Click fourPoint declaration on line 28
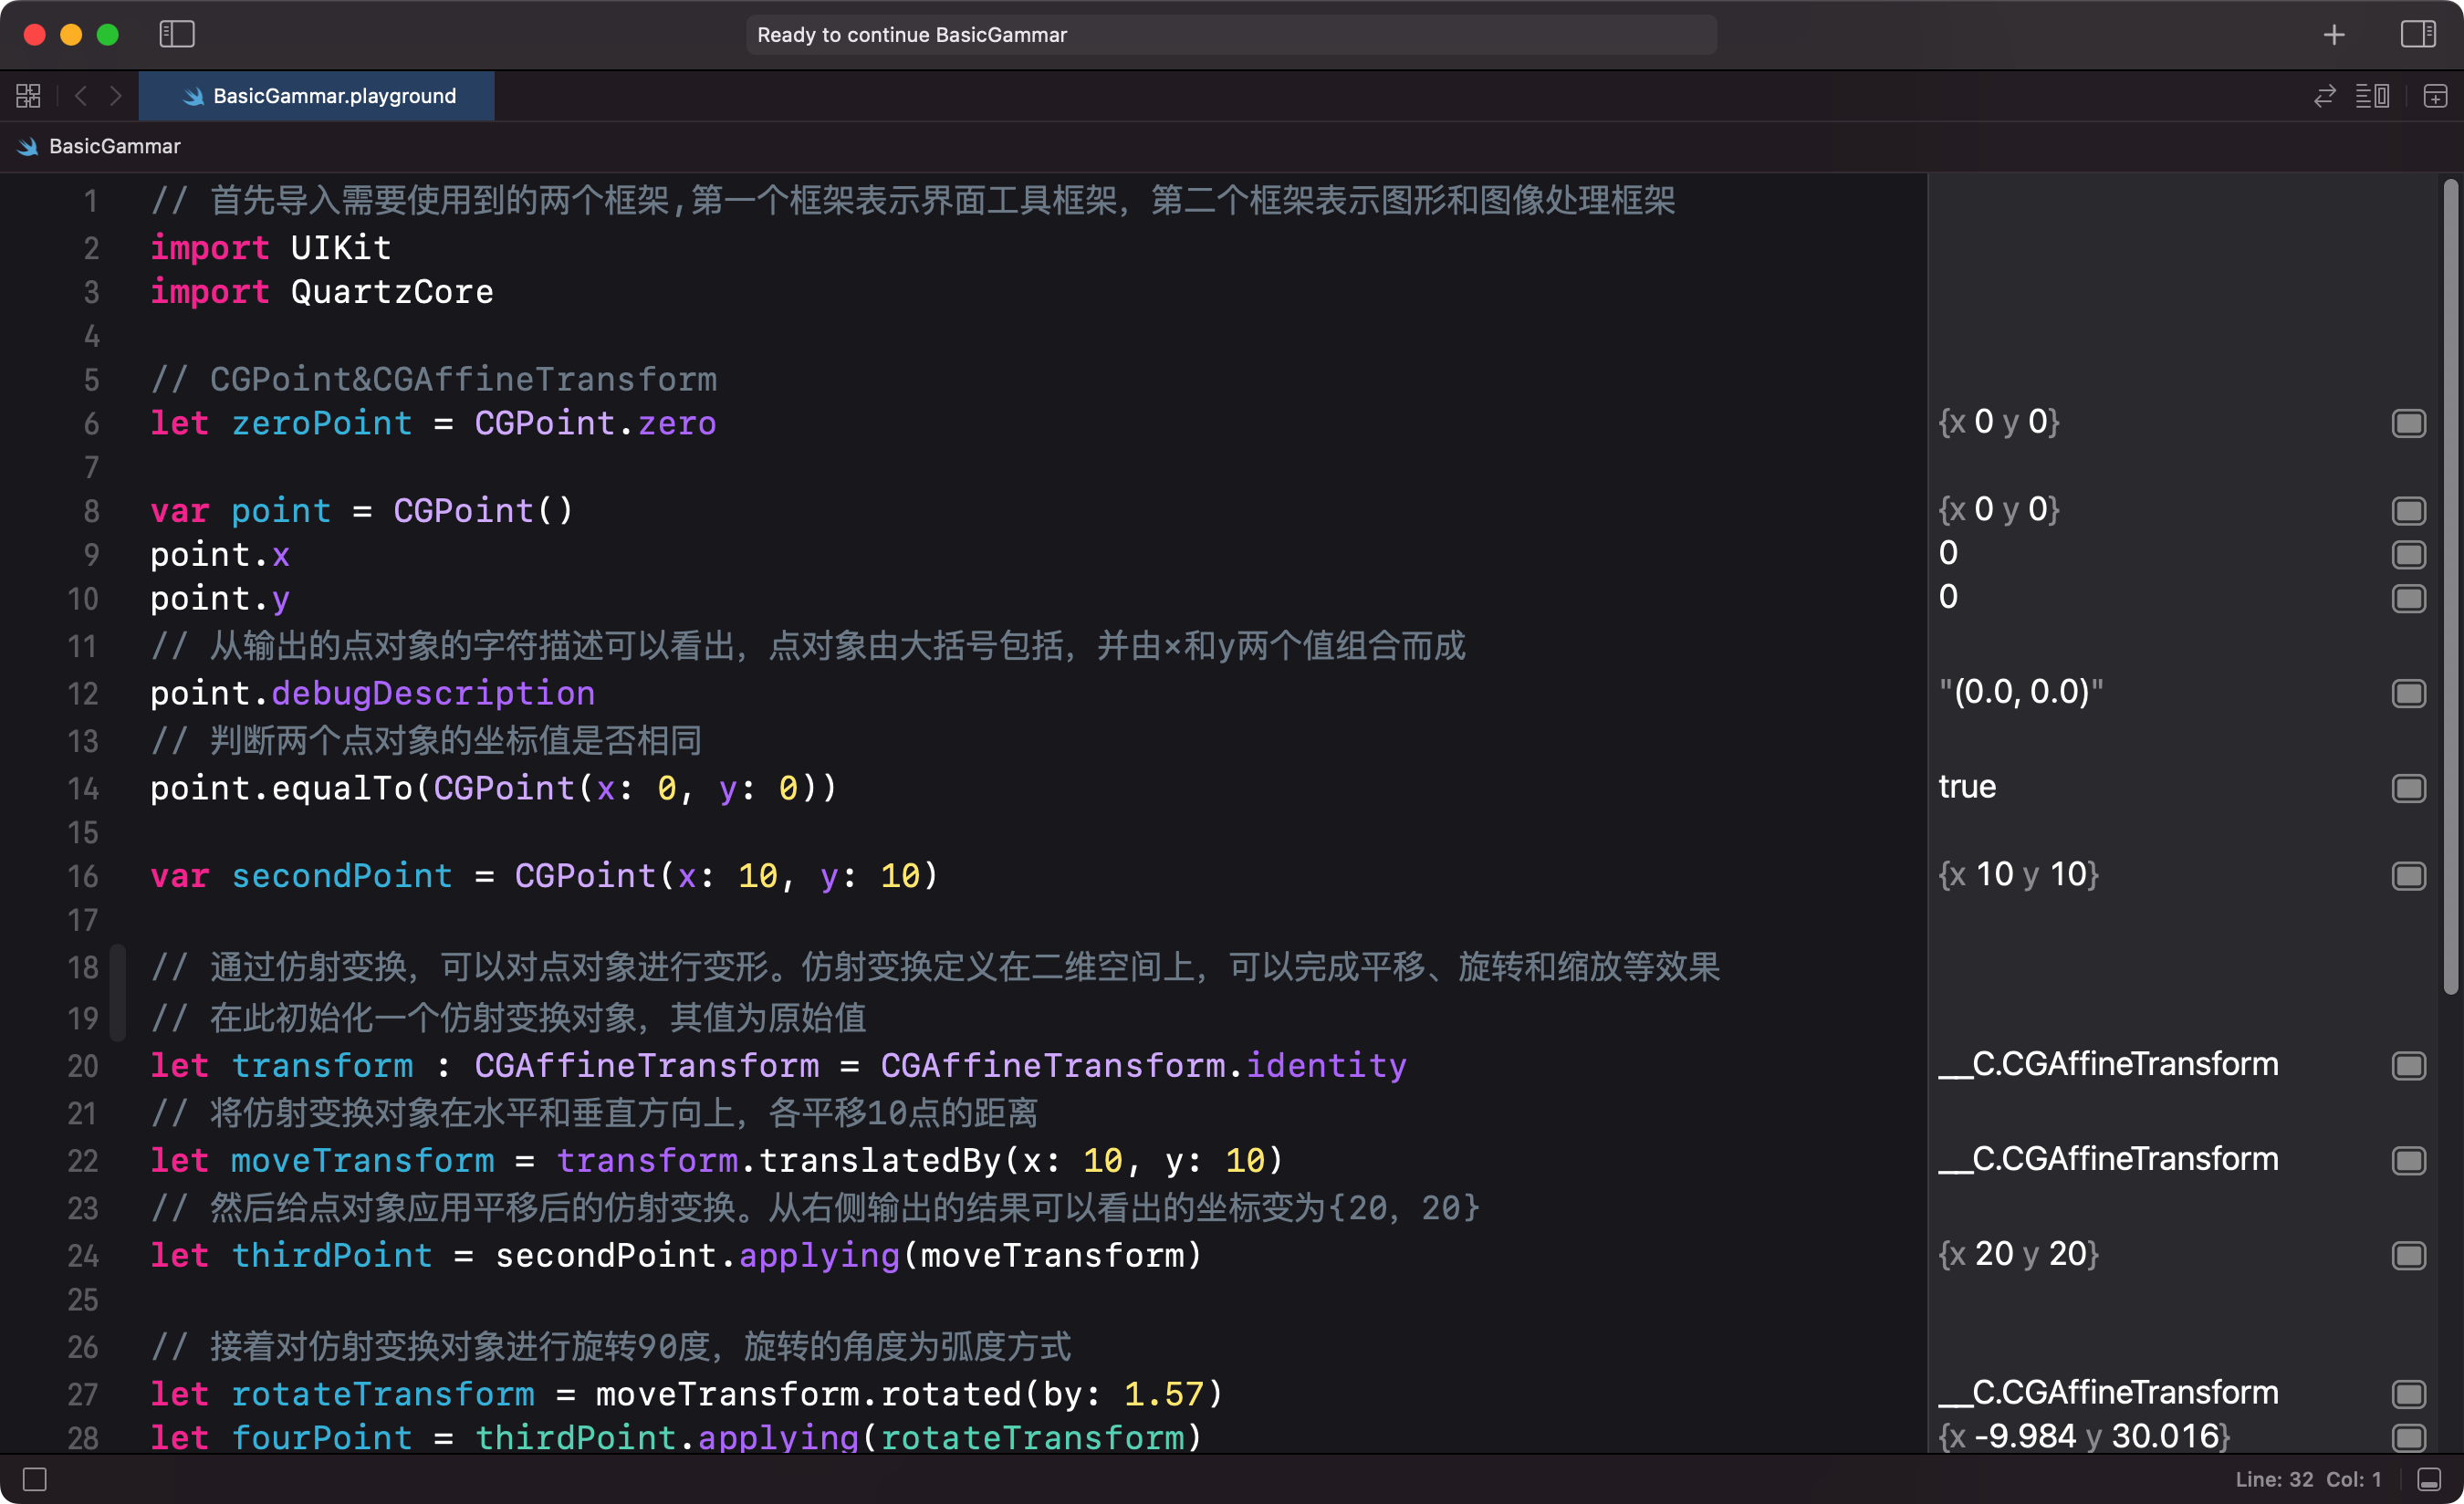2464x1504 pixels. click(x=321, y=1438)
